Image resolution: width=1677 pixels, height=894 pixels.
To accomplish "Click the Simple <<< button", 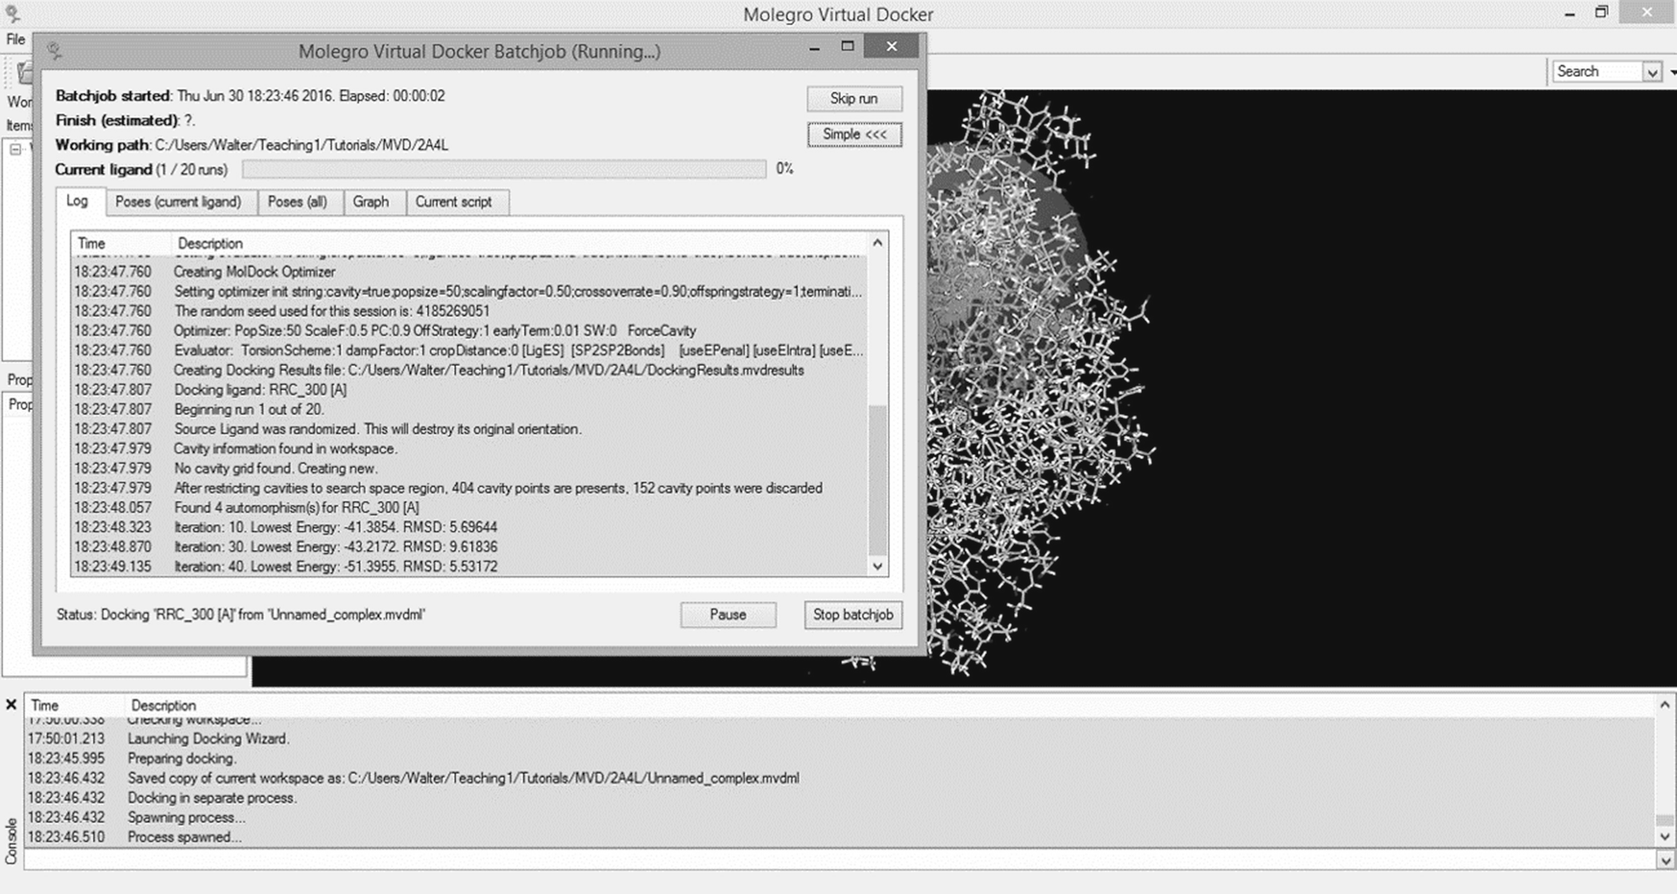I will coord(854,134).
